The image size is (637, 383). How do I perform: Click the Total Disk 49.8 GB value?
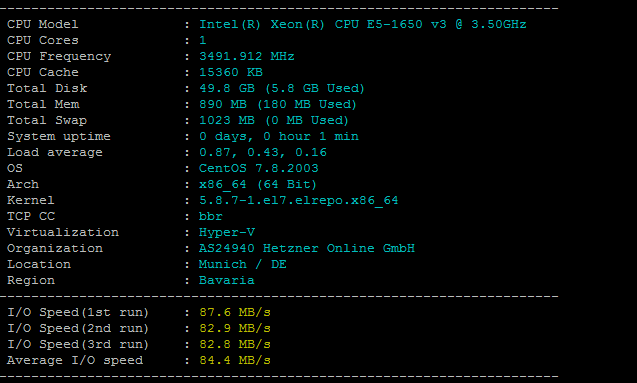pos(282,88)
